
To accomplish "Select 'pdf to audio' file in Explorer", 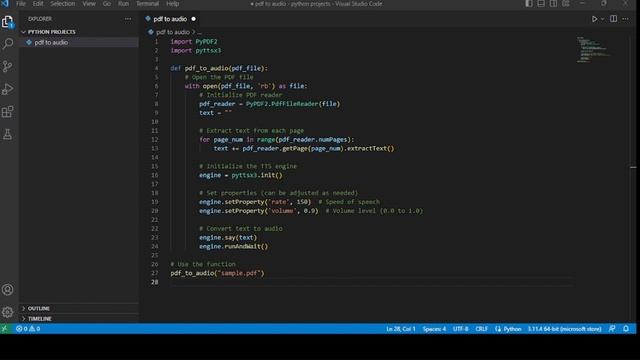I will pos(51,42).
